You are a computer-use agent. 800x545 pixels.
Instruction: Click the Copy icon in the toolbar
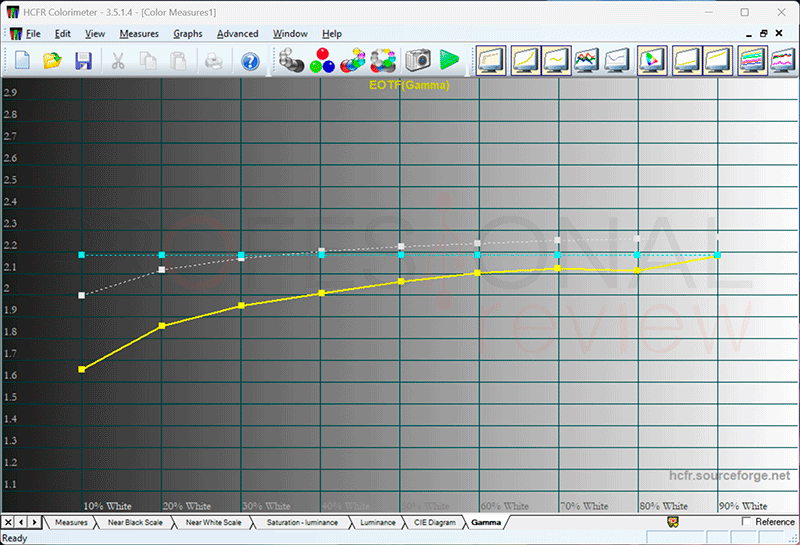tap(148, 61)
